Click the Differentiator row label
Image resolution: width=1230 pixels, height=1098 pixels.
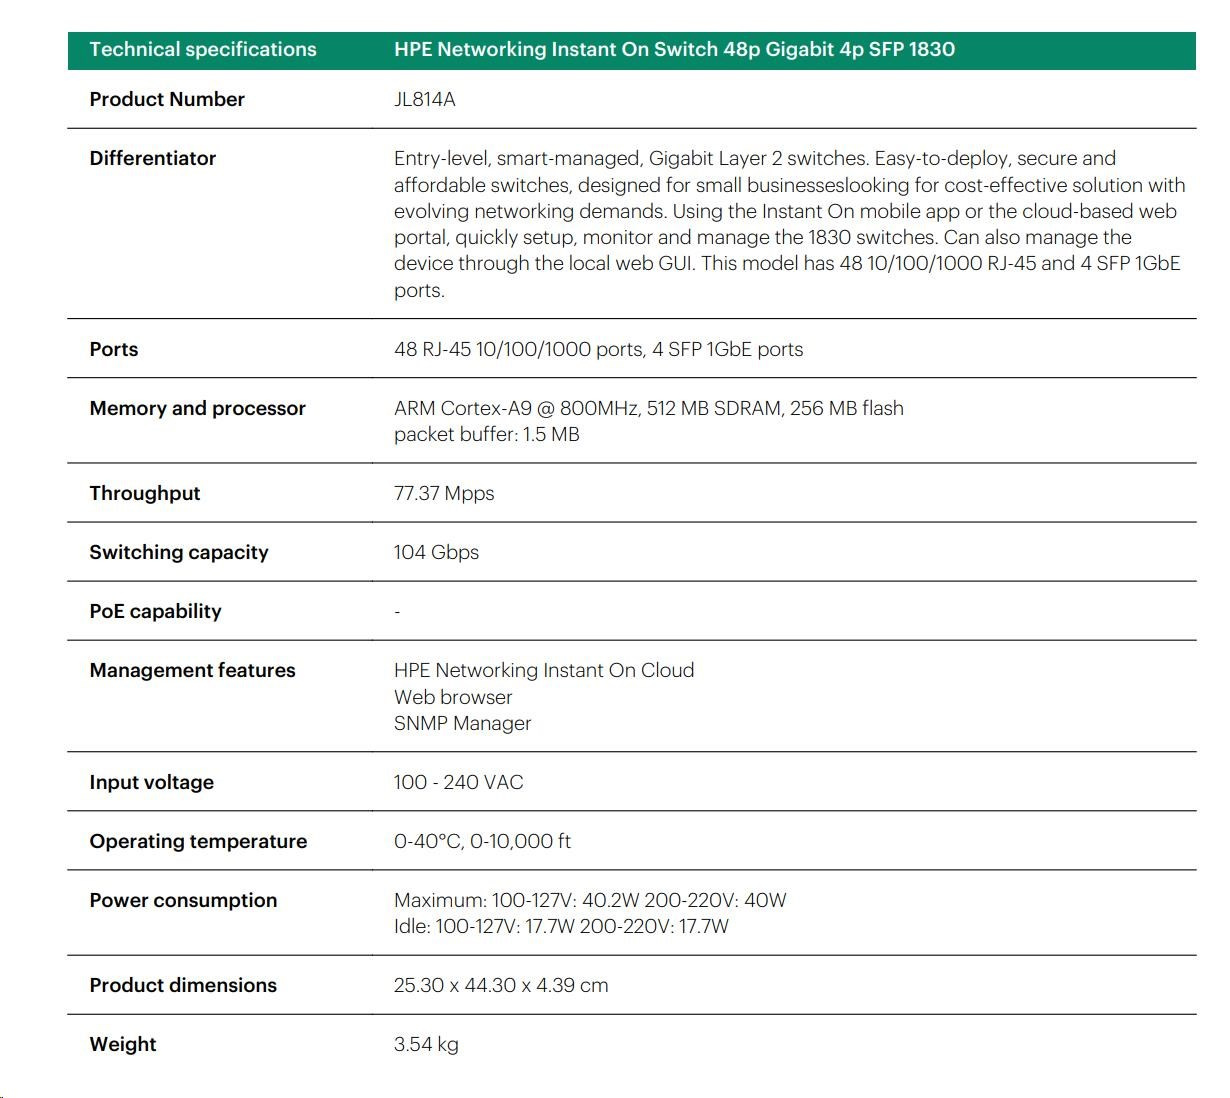coord(152,159)
